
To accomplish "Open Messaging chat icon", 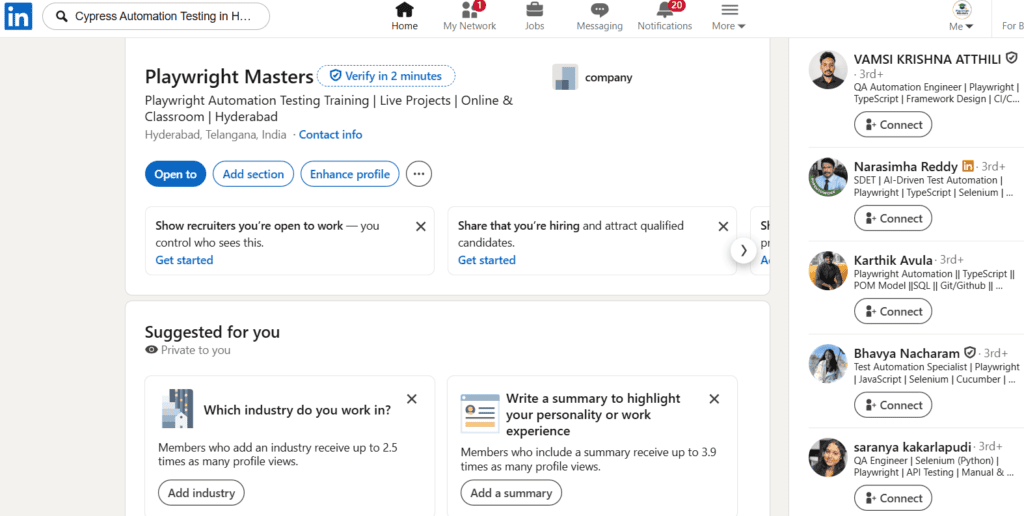I will pyautogui.click(x=600, y=10).
